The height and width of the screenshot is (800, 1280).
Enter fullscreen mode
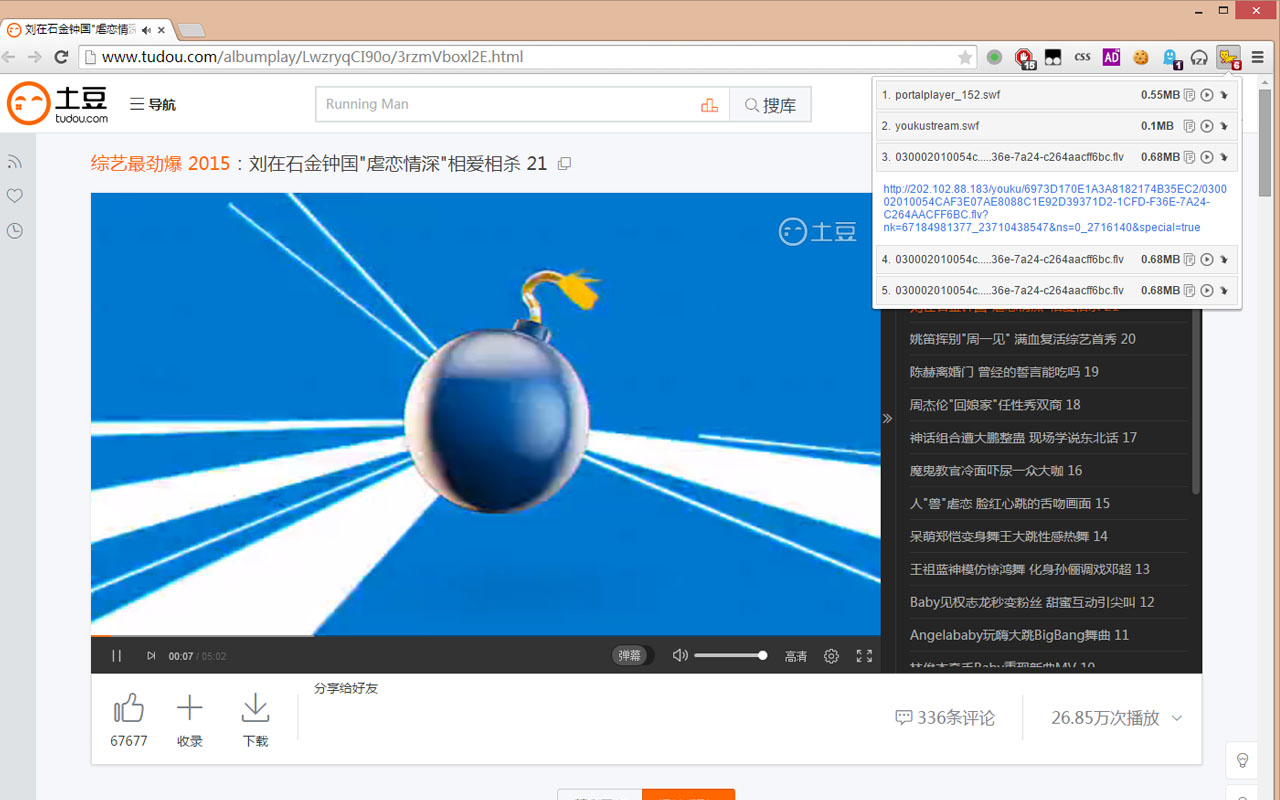[x=865, y=656]
